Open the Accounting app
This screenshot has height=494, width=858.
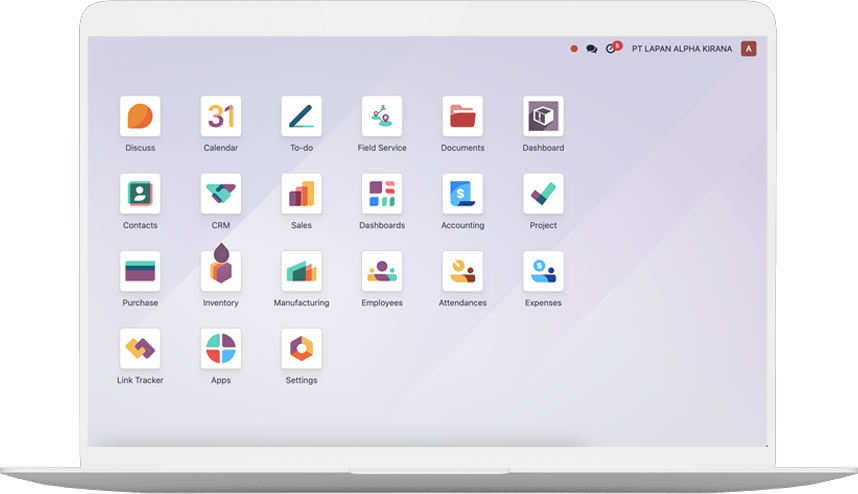[x=462, y=194]
